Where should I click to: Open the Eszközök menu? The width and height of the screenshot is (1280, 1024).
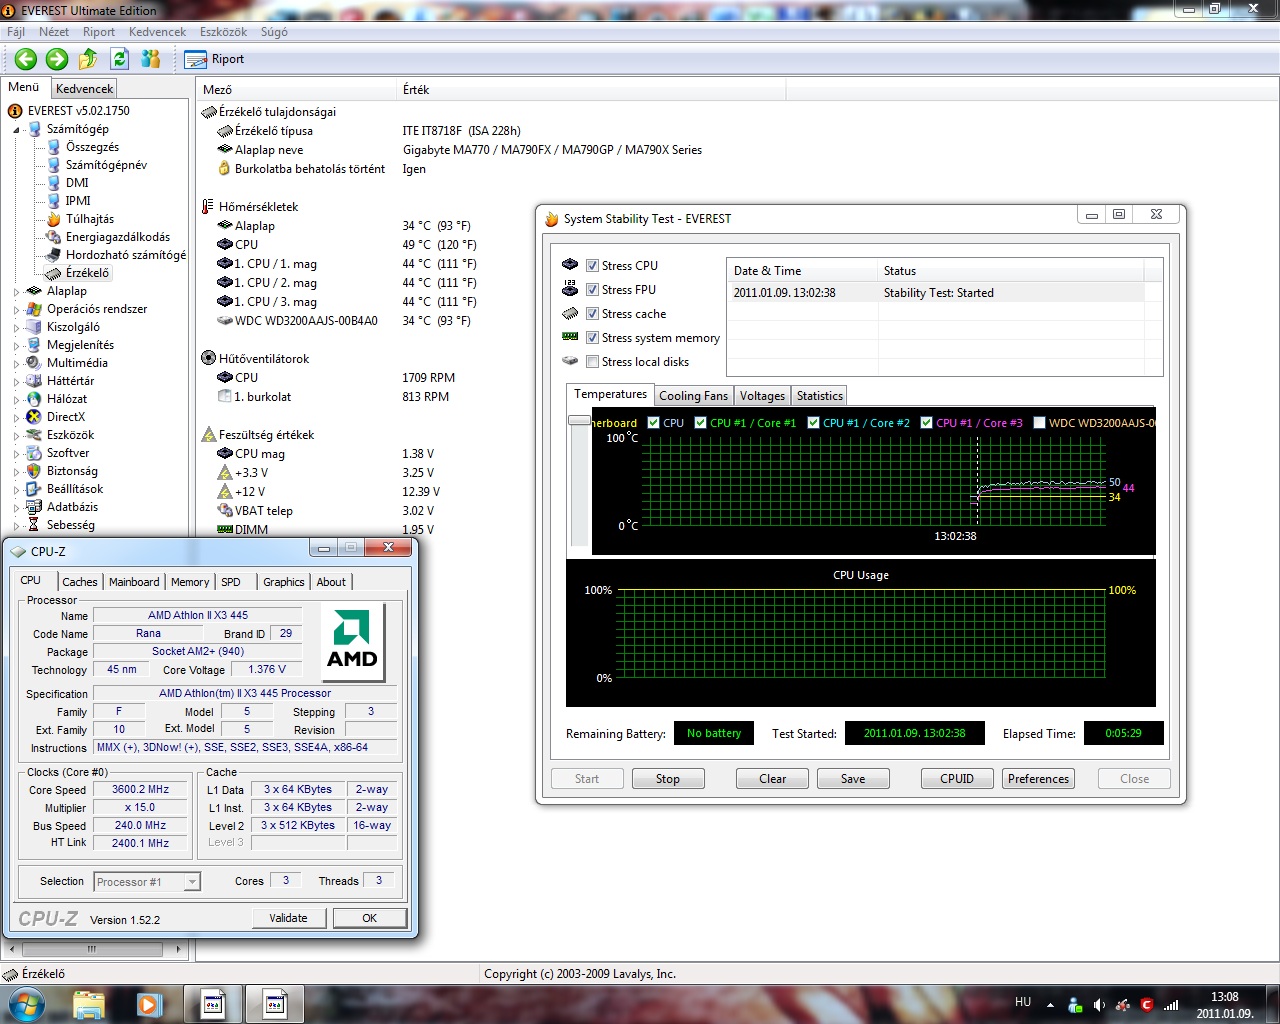point(223,32)
